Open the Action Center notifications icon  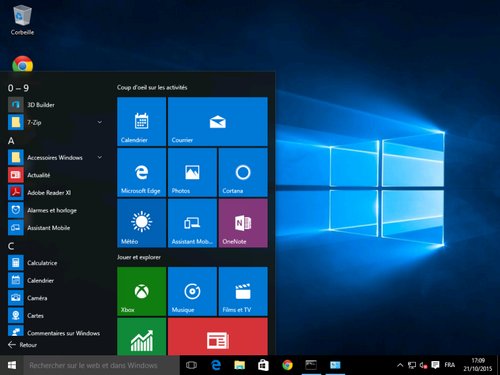435,365
